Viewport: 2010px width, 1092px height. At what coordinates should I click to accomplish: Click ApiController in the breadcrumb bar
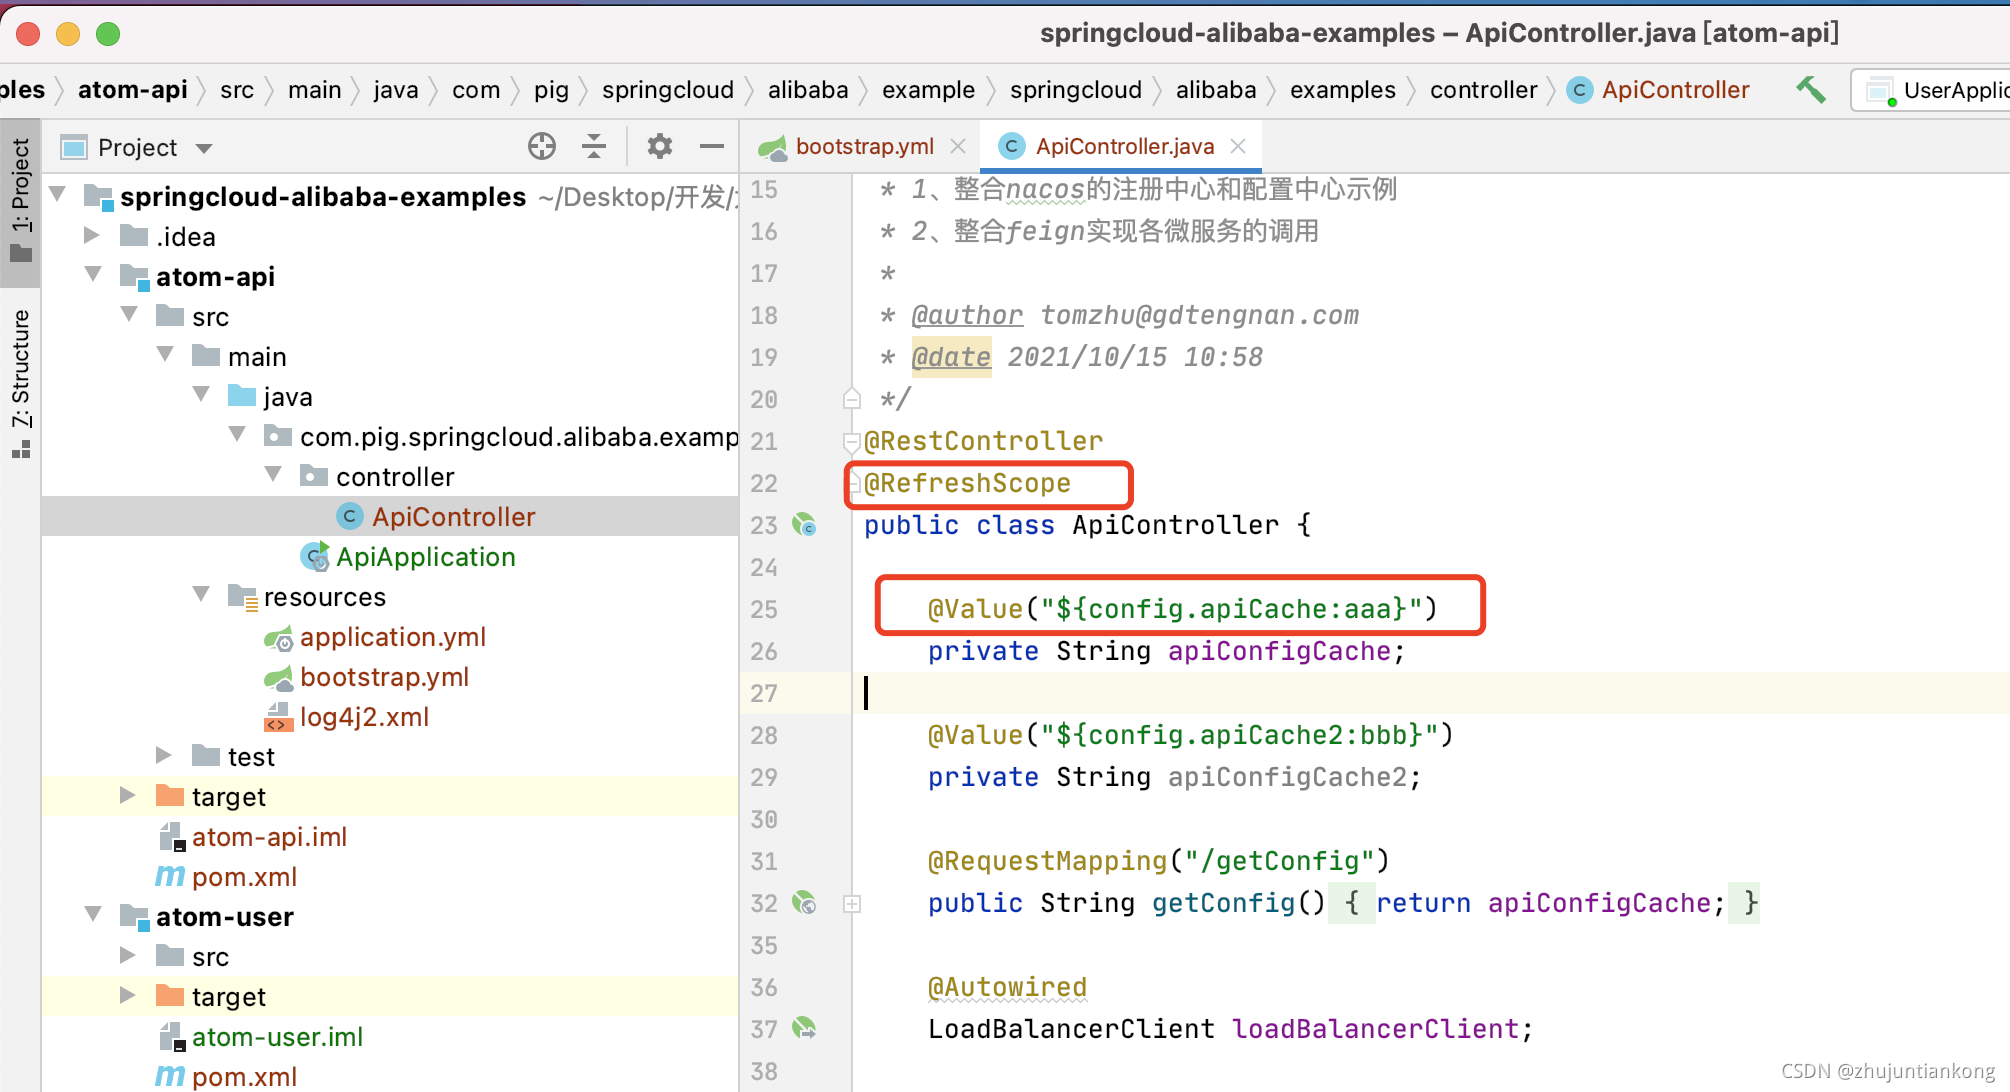click(1675, 90)
